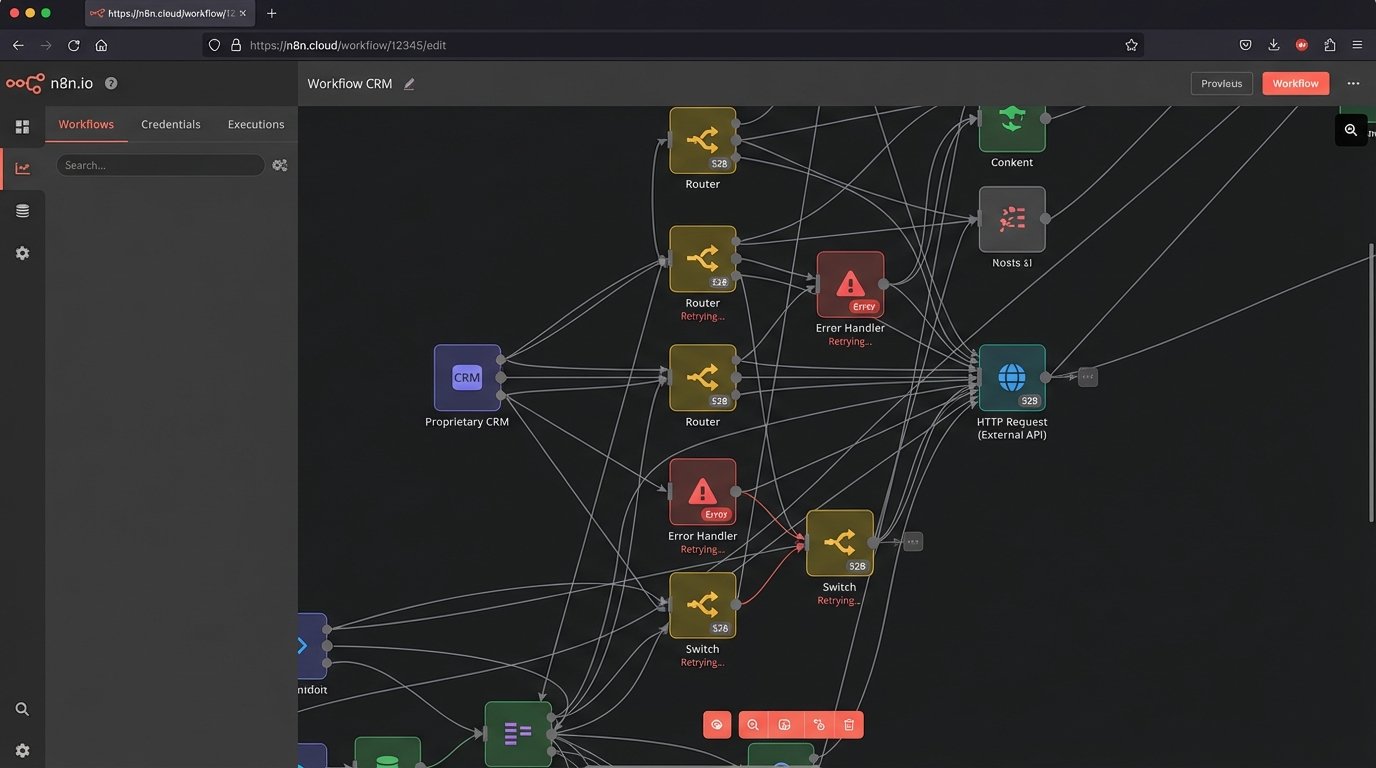
Task: Delete selection using trash icon in canvas toolbar
Action: (849, 725)
